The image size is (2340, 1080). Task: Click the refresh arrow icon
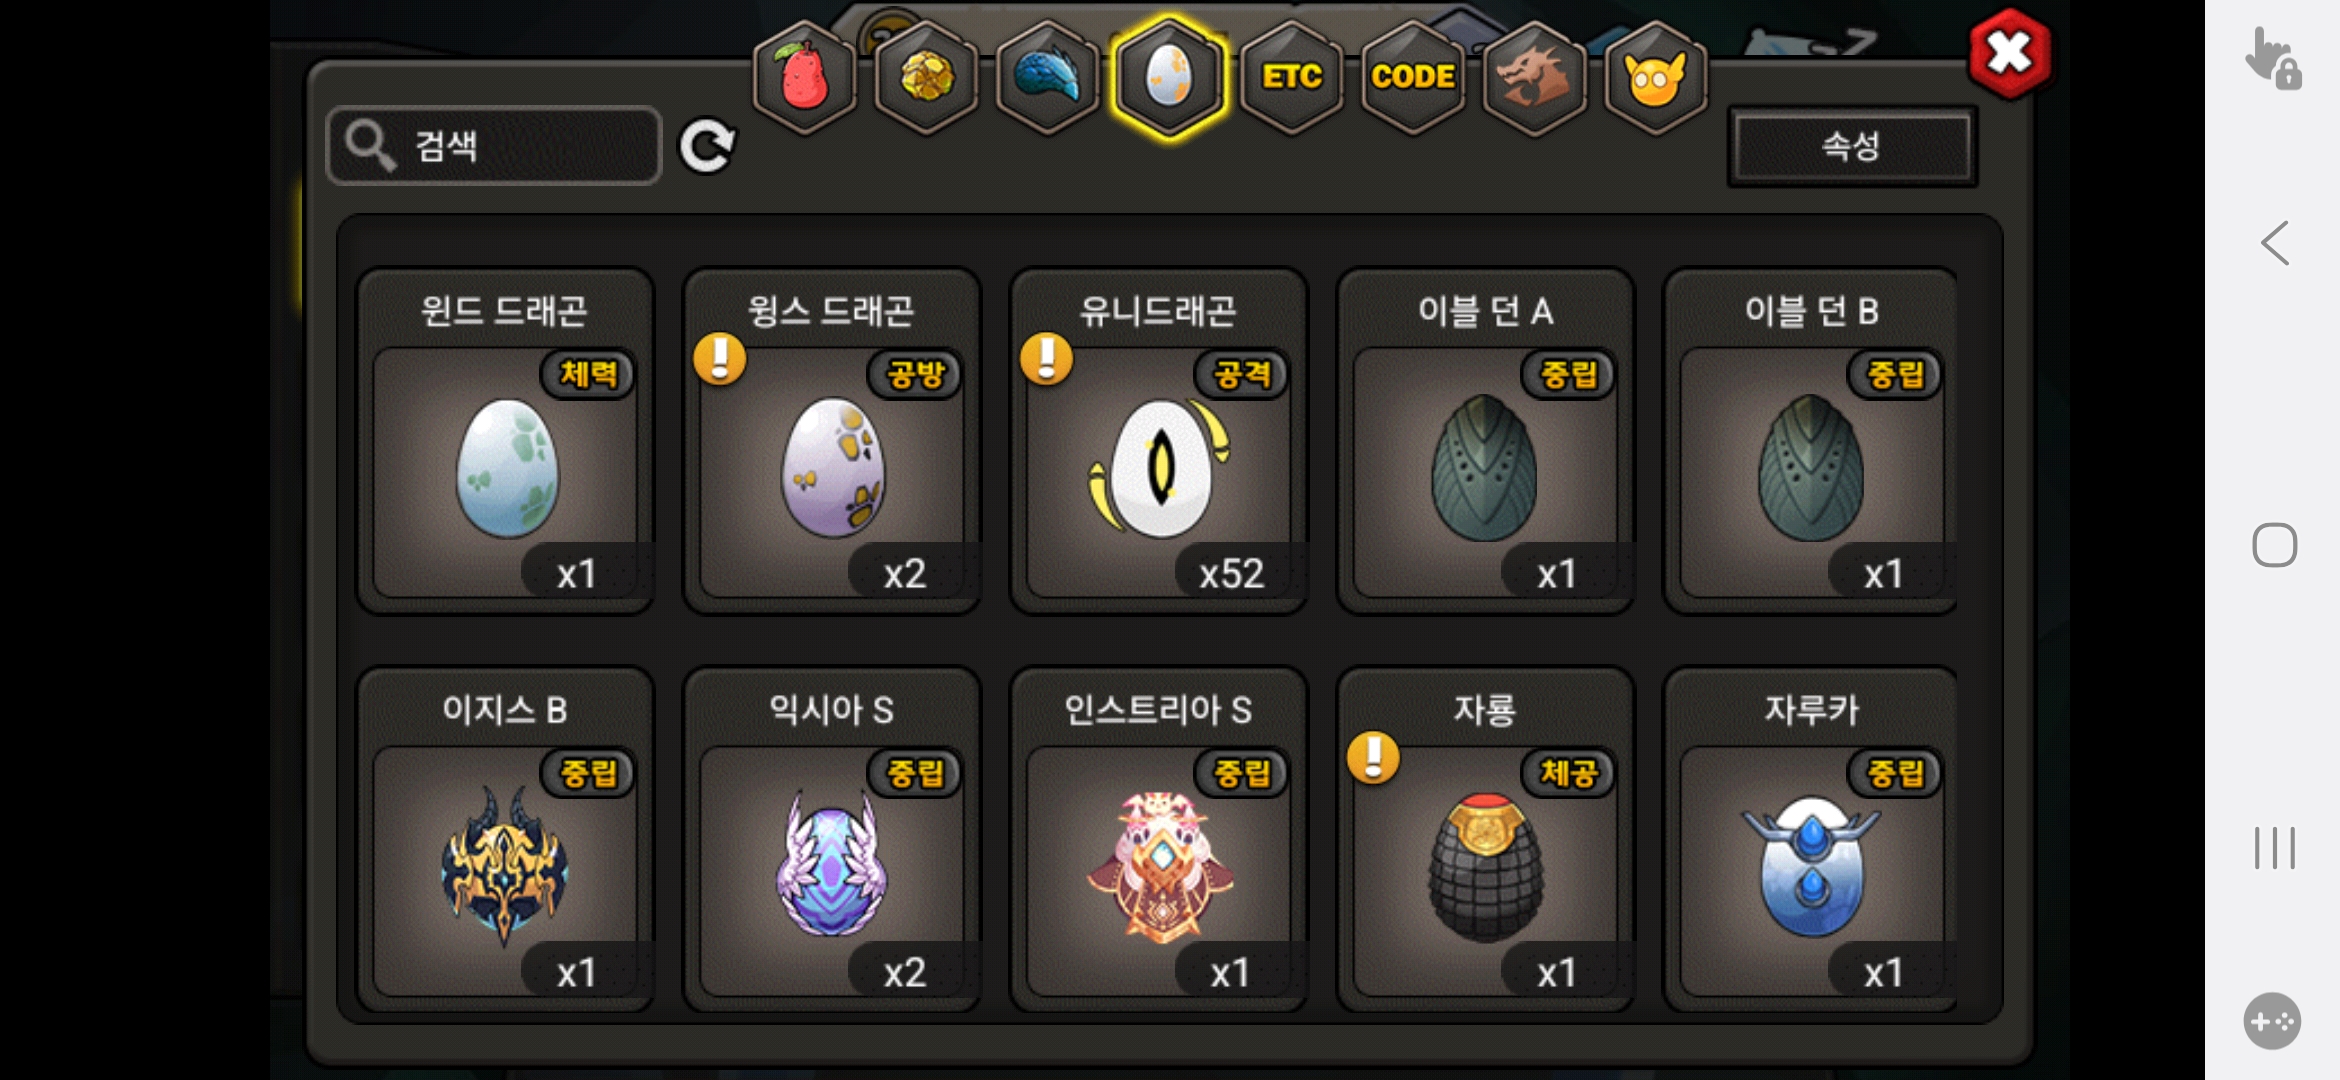[x=707, y=147]
